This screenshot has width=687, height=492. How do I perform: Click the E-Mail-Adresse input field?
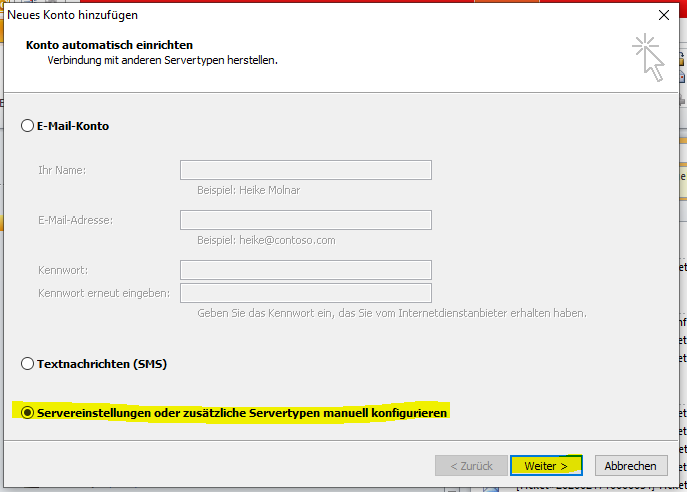306,220
